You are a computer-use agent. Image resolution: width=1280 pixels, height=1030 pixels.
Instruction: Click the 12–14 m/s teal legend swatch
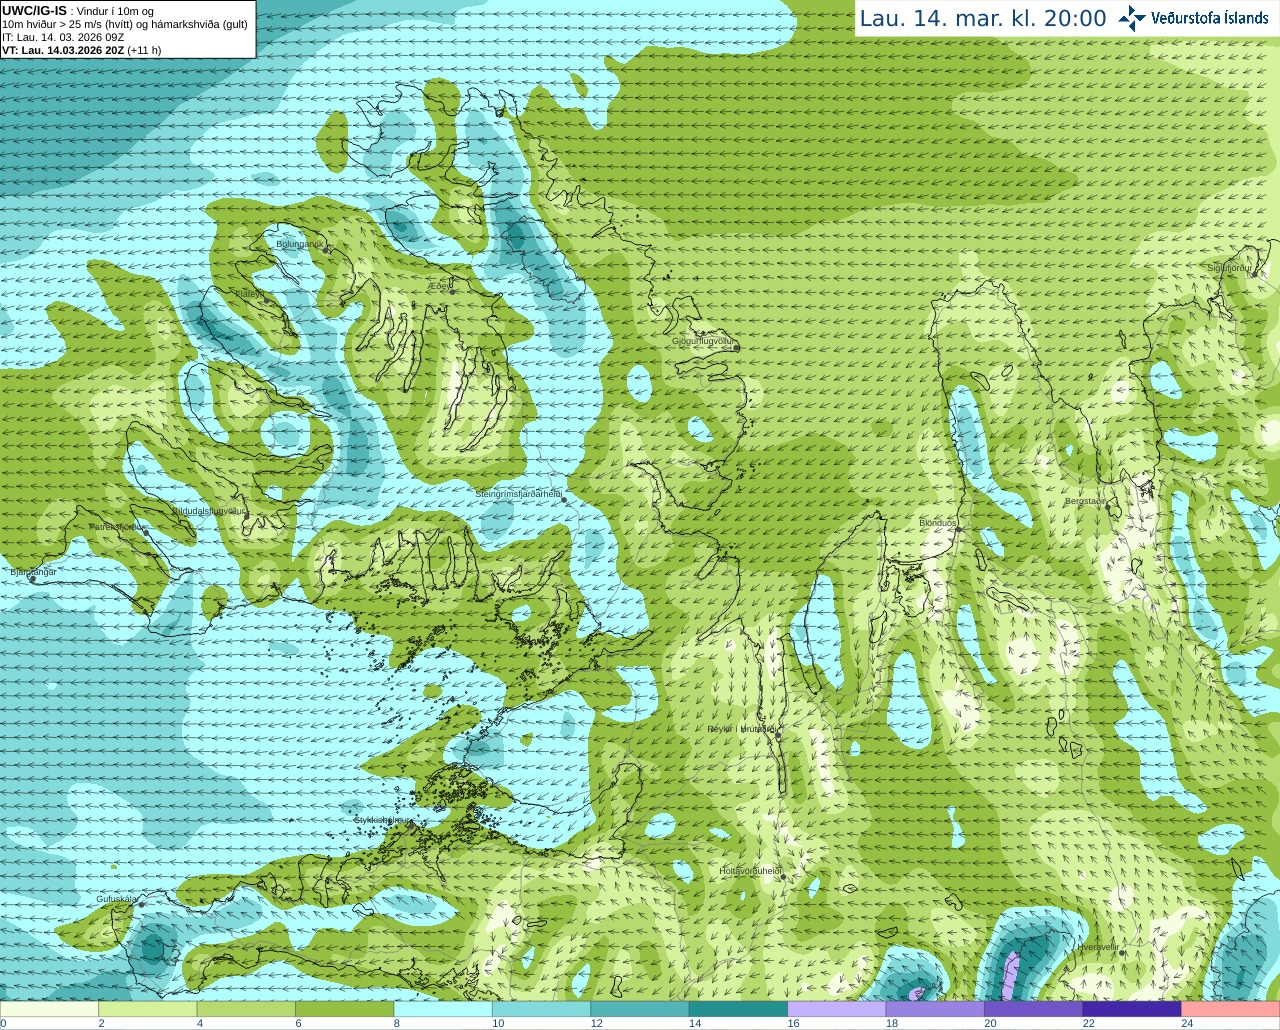(x=640, y=1009)
